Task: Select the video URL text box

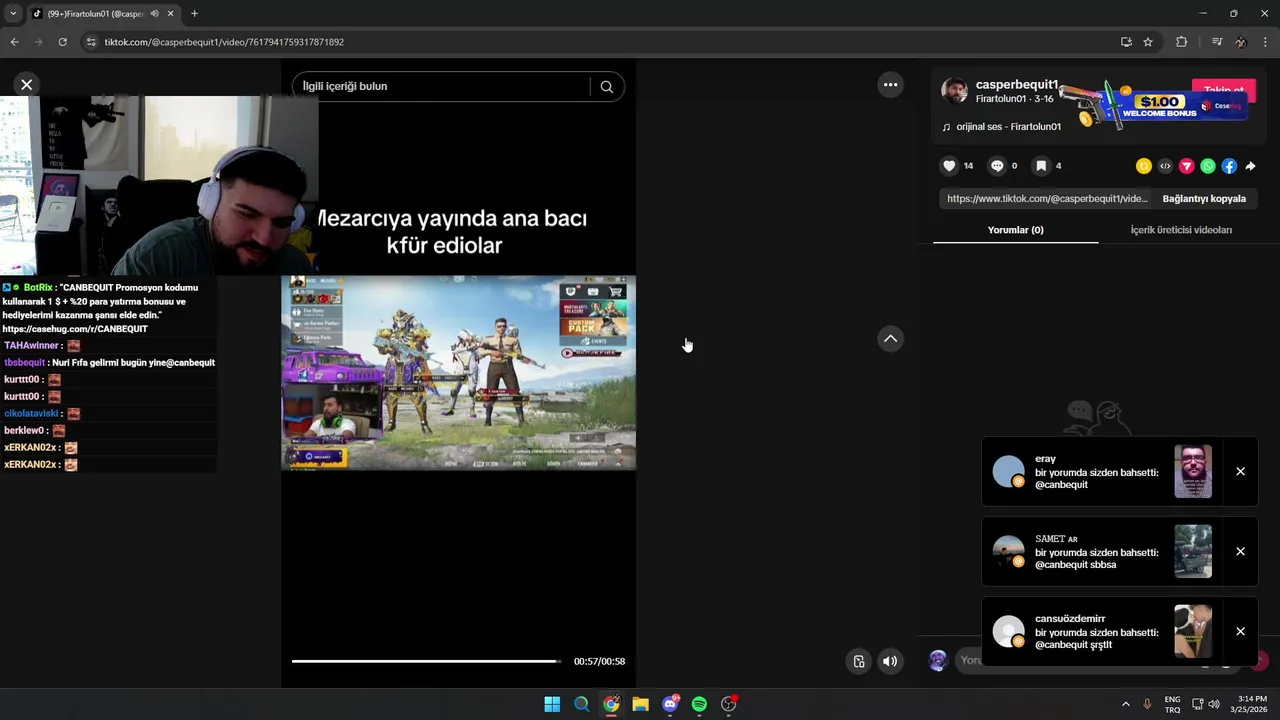Action: (1047, 199)
